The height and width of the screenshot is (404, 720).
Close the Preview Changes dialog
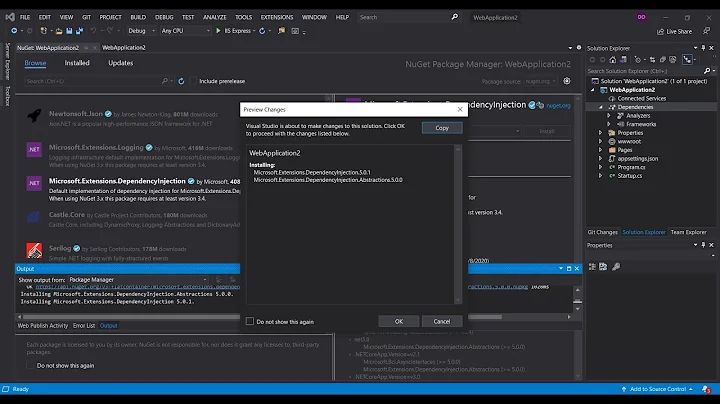click(x=460, y=109)
